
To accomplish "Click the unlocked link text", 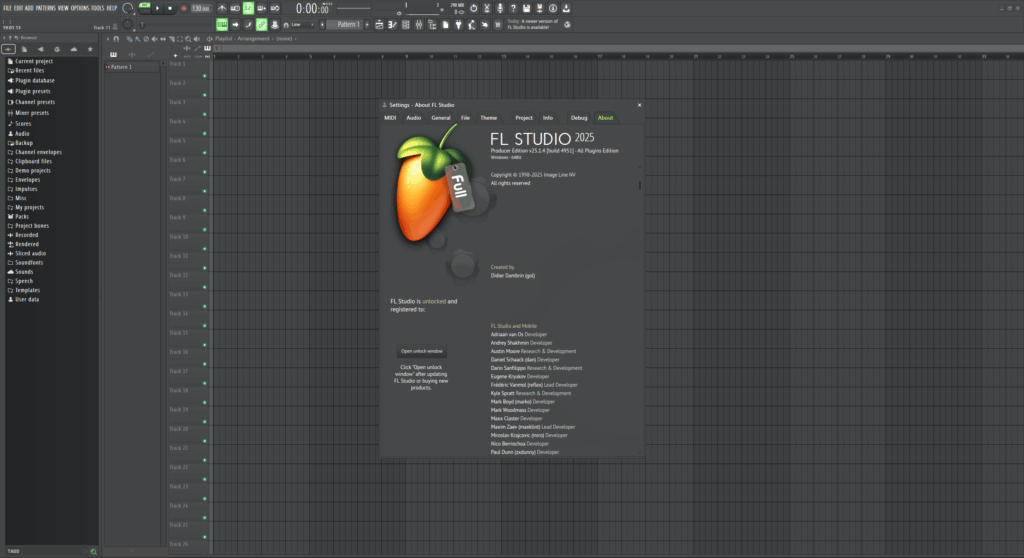I will [434, 302].
